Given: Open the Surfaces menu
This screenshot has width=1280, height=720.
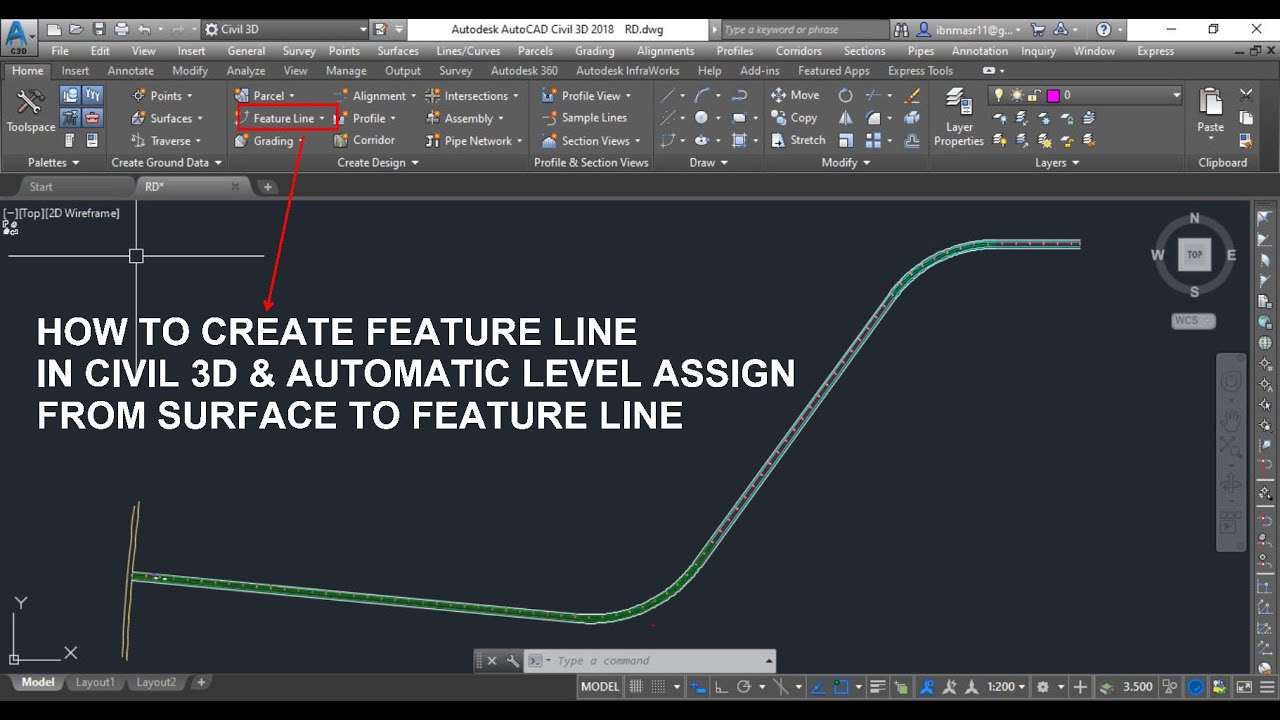Looking at the screenshot, I should pyautogui.click(x=398, y=51).
